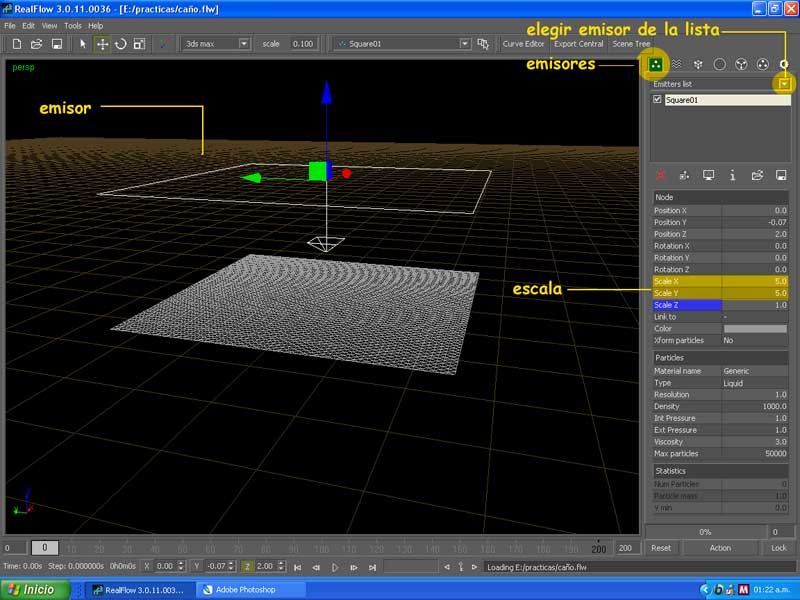Image resolution: width=800 pixels, height=600 pixels.
Task: Delete the emitter with the red X icon
Action: click(x=661, y=176)
